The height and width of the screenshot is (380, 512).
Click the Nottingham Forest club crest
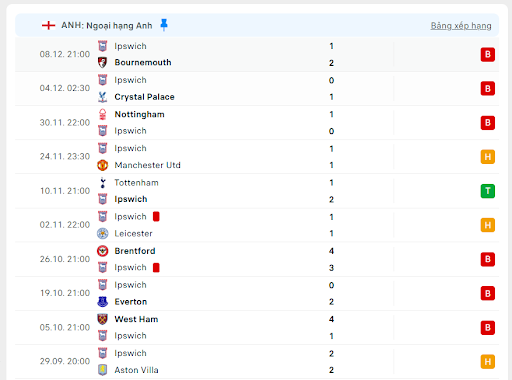pyautogui.click(x=102, y=114)
